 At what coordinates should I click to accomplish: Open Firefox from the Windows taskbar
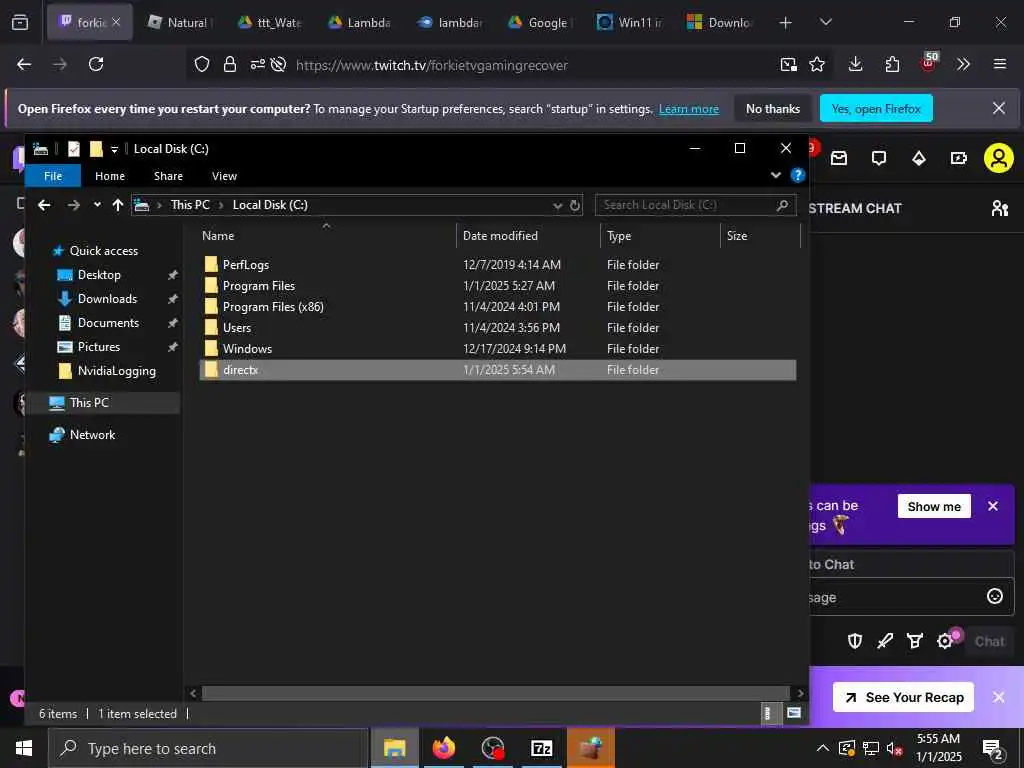[x=443, y=748]
